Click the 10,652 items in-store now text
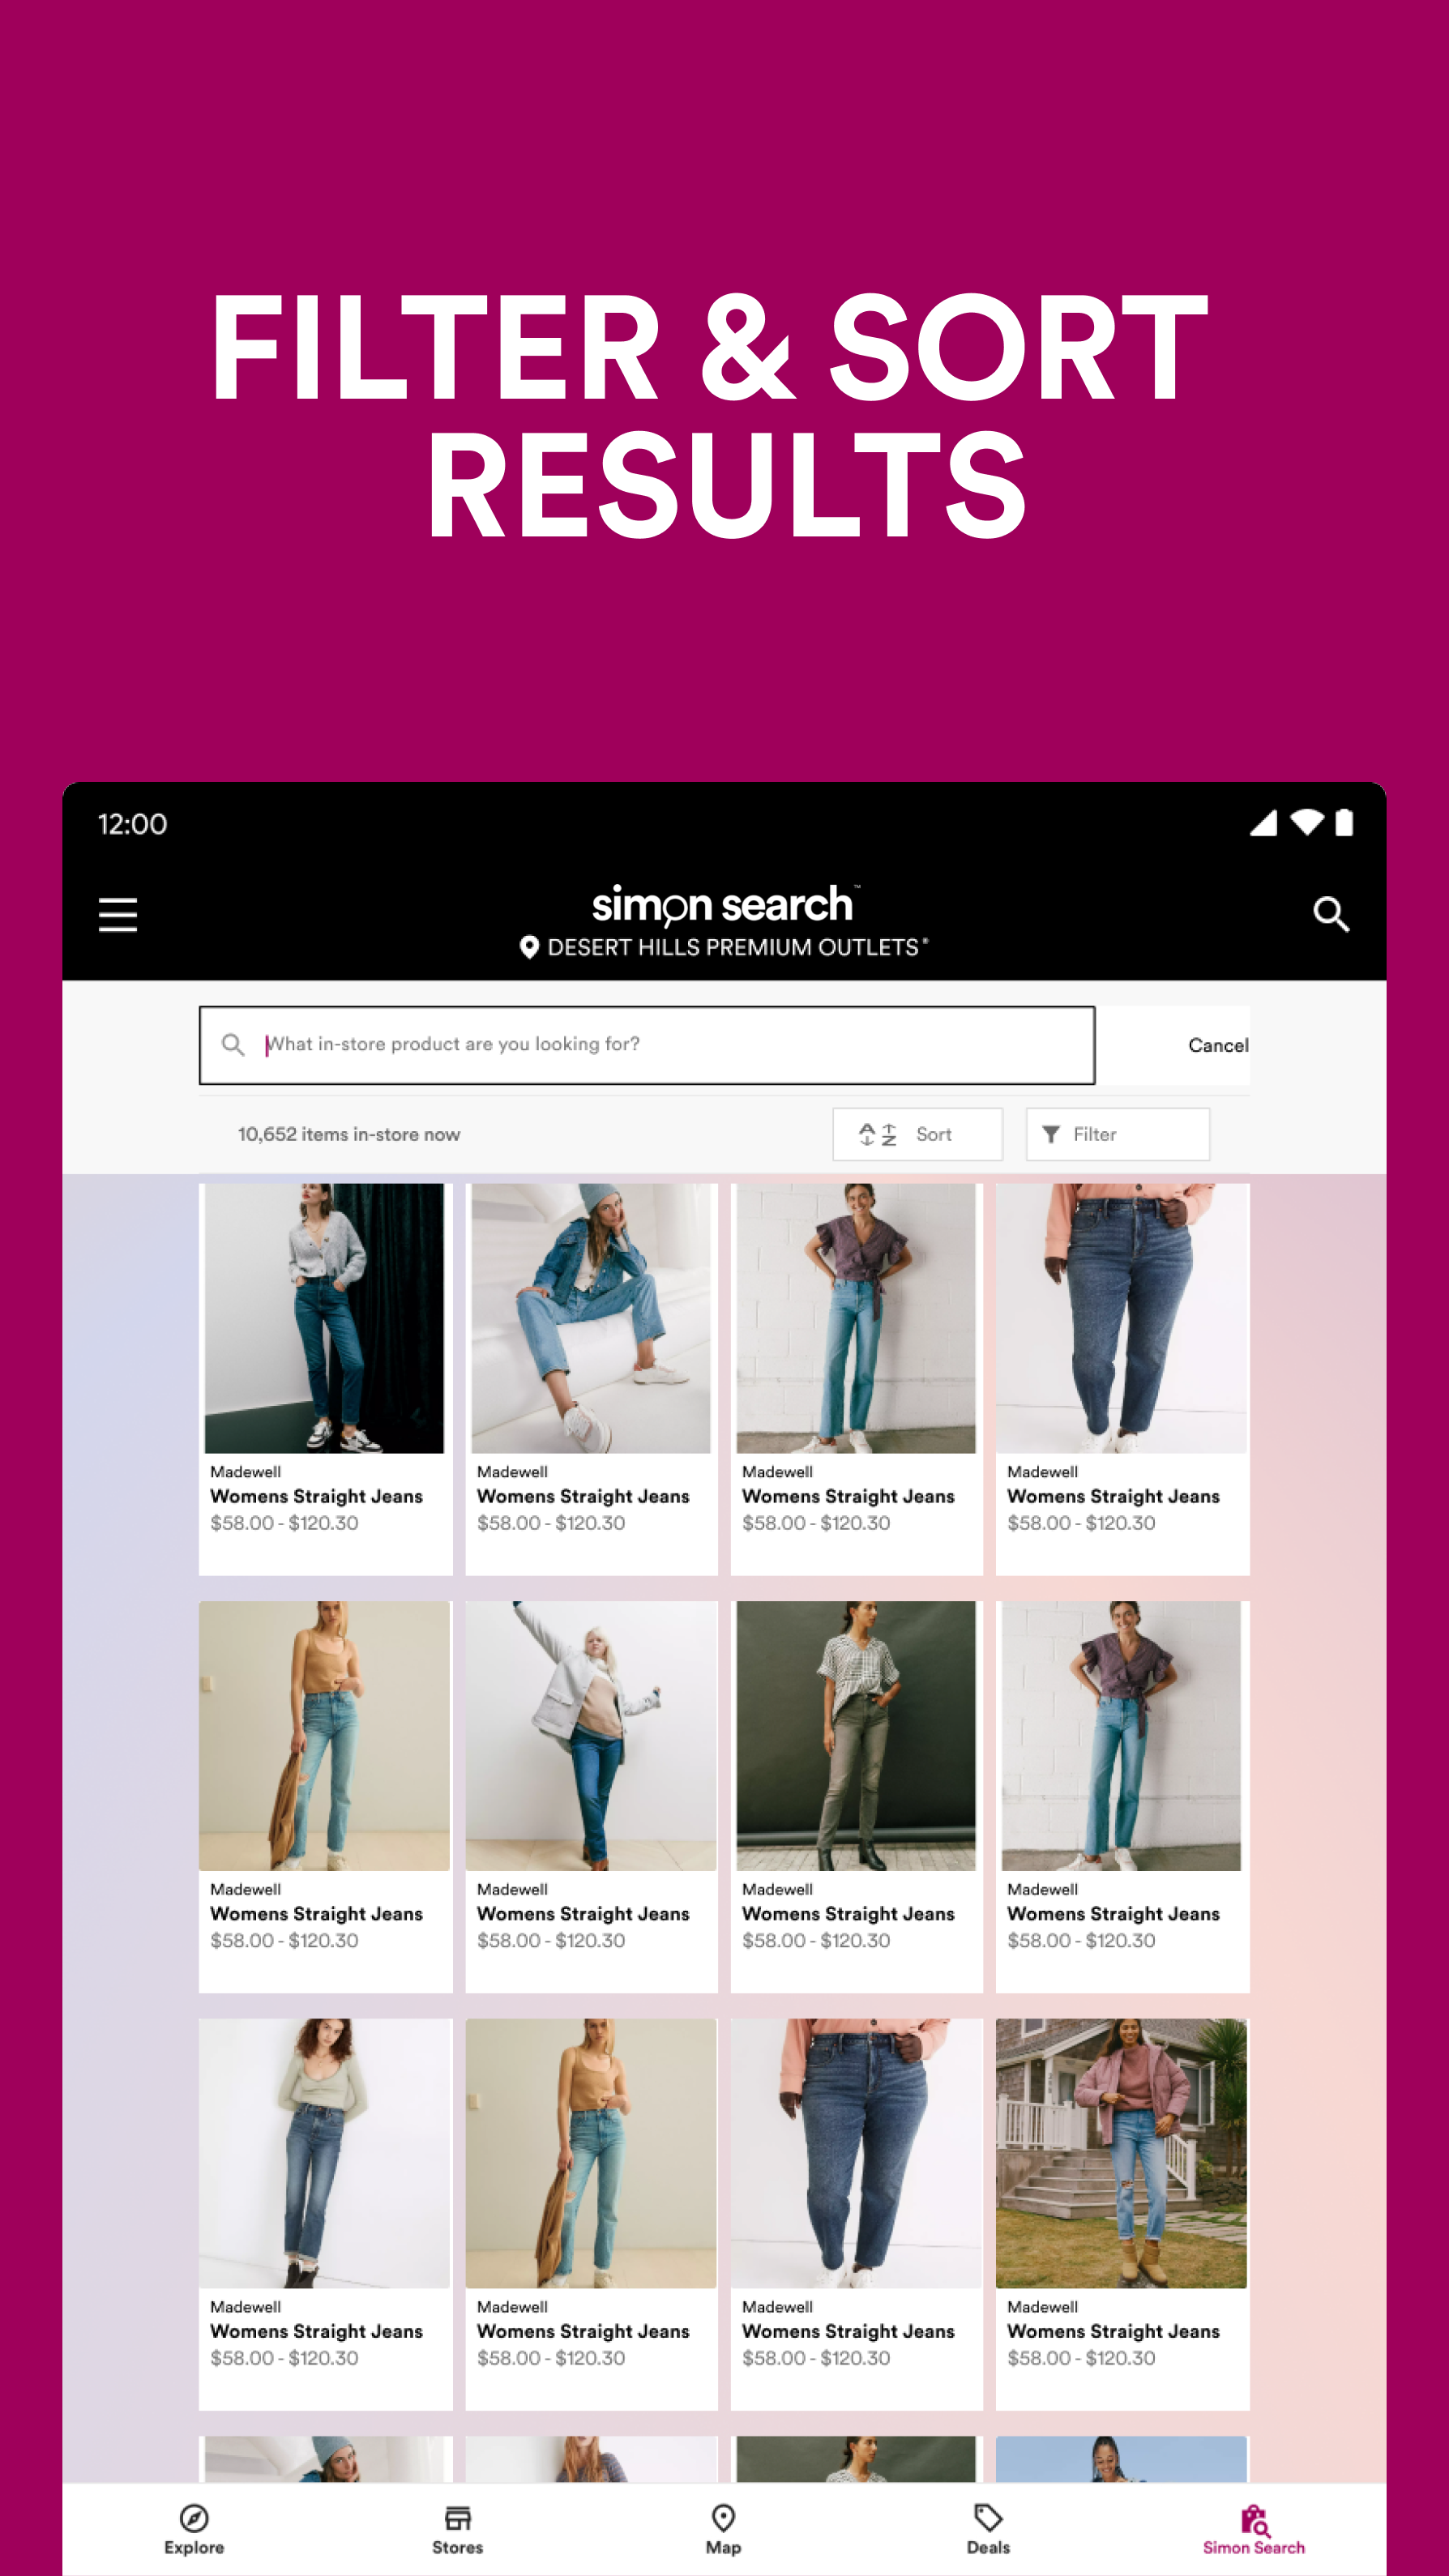This screenshot has height=2576, width=1449. coord(349,1134)
